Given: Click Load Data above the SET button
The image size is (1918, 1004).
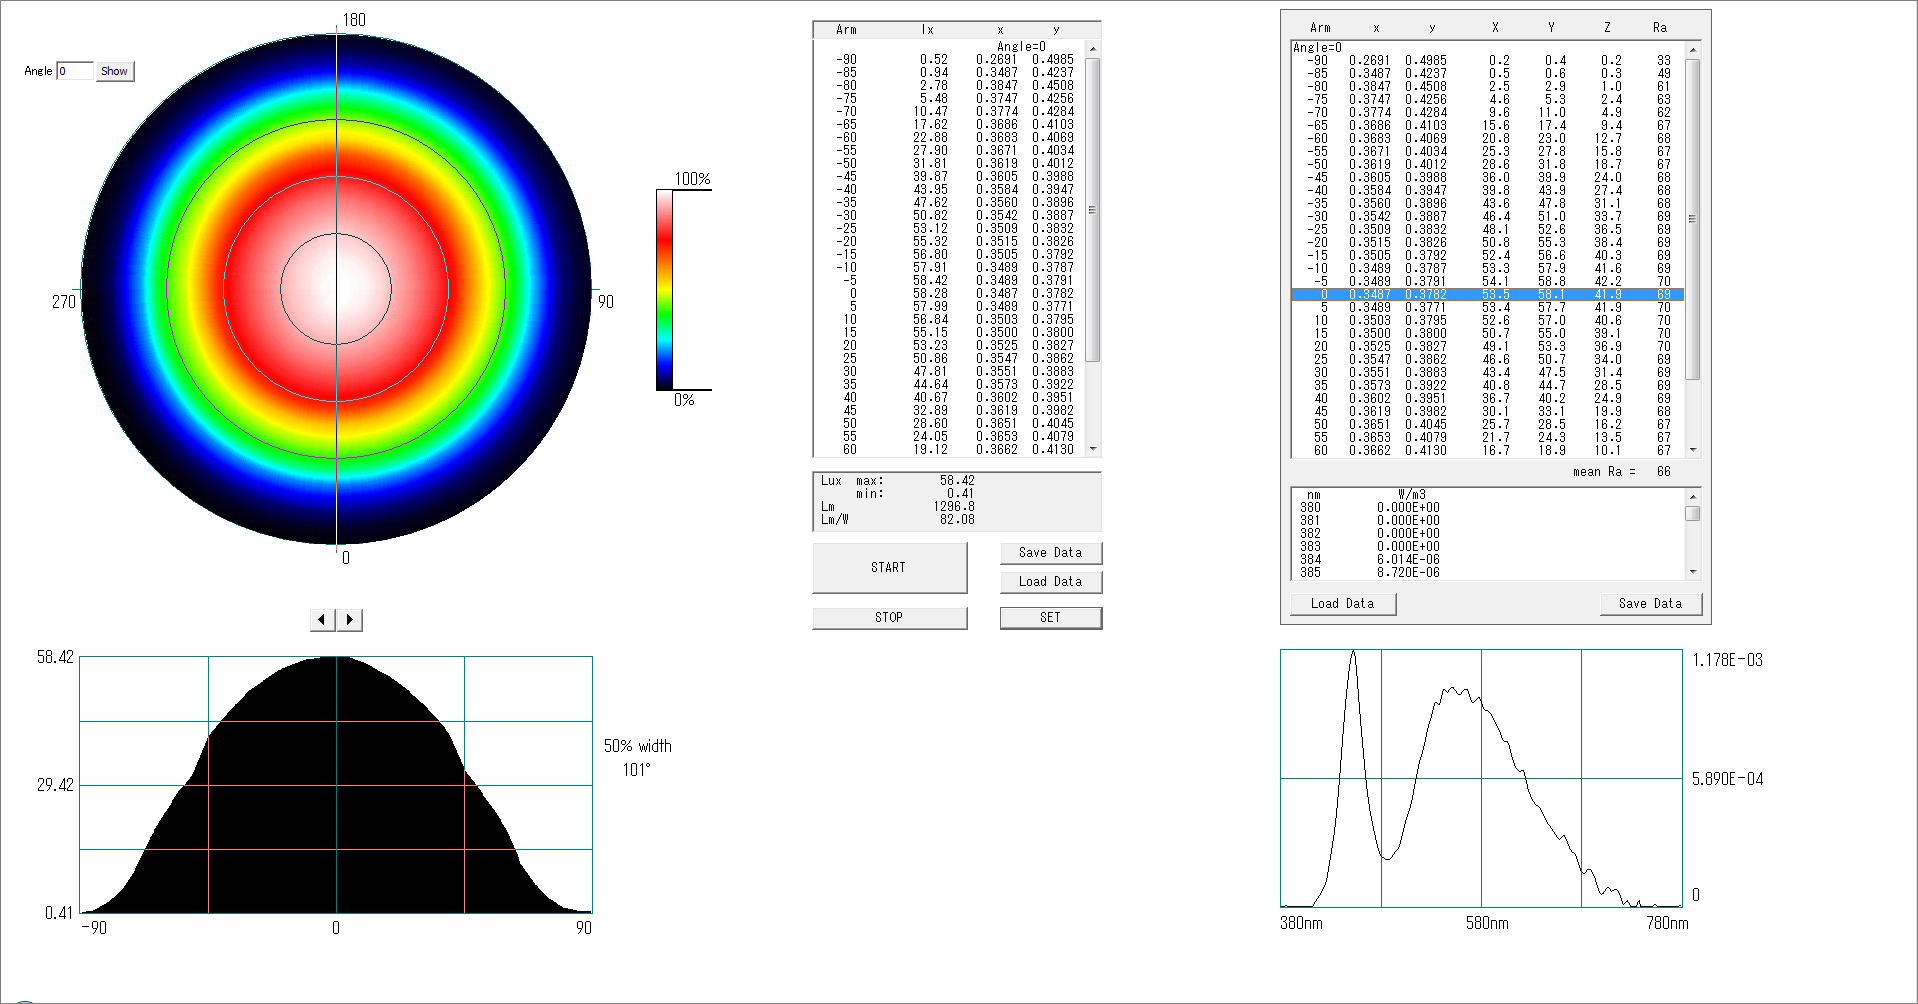Looking at the screenshot, I should point(1050,582).
